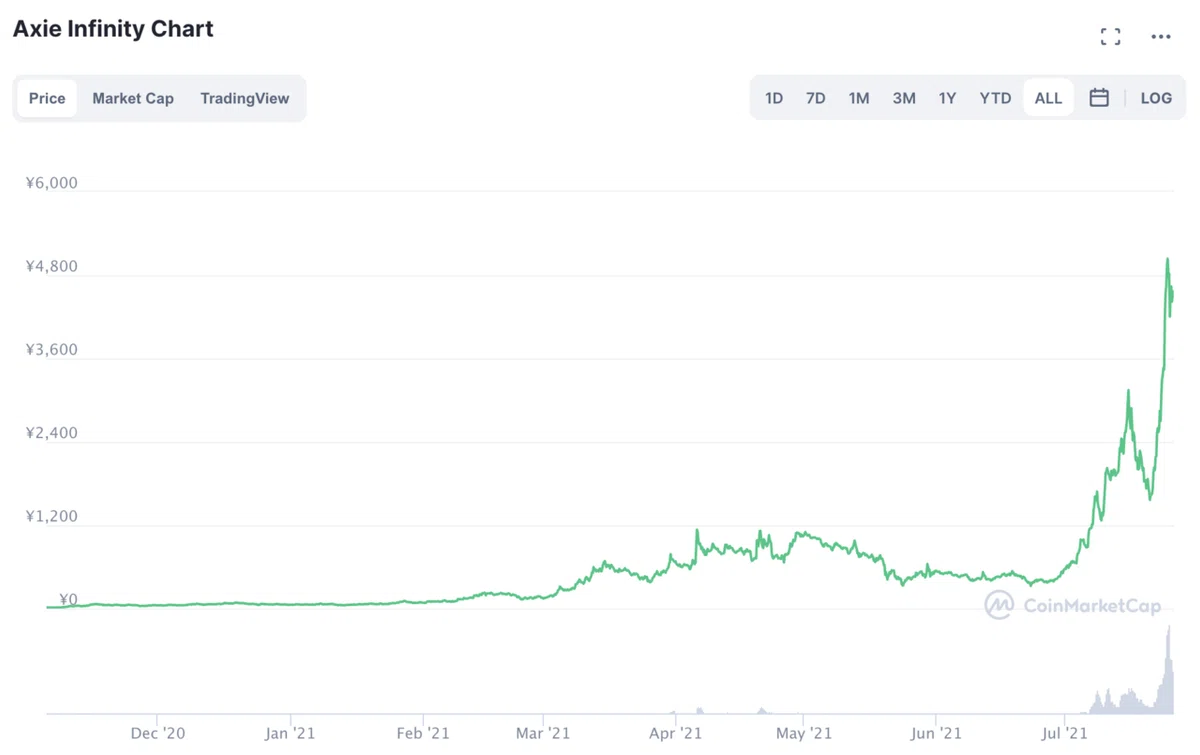The height and width of the screenshot is (755, 1200).
Task: Click the ¥3,600 y-axis label
Action: click(52, 350)
